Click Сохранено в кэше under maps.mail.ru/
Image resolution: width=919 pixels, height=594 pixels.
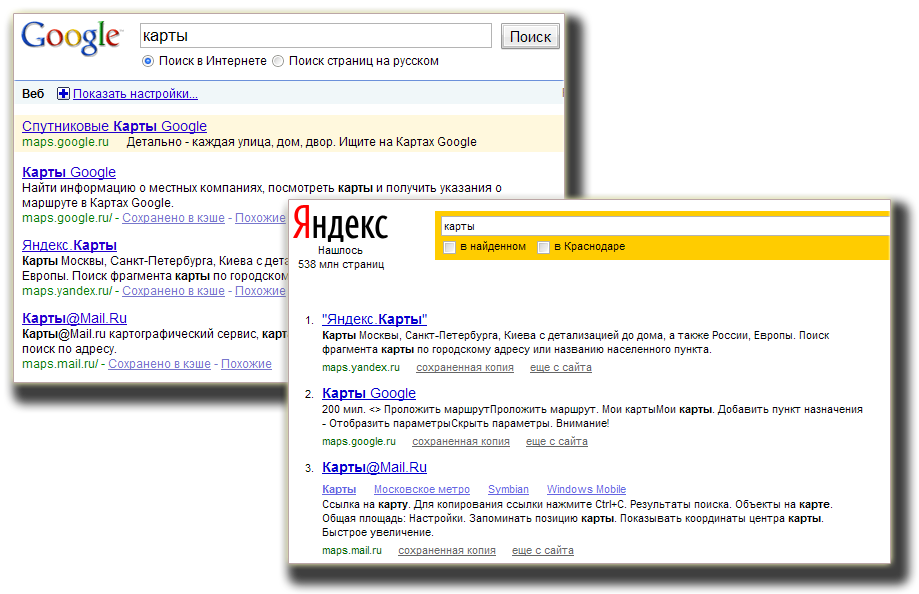pos(159,364)
